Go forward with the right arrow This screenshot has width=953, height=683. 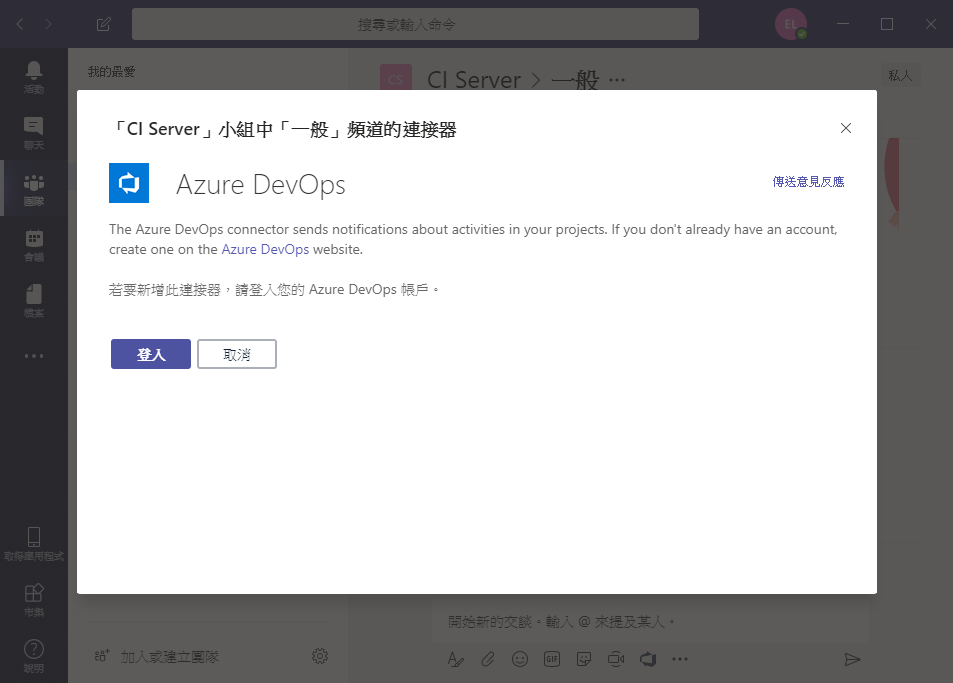point(48,24)
